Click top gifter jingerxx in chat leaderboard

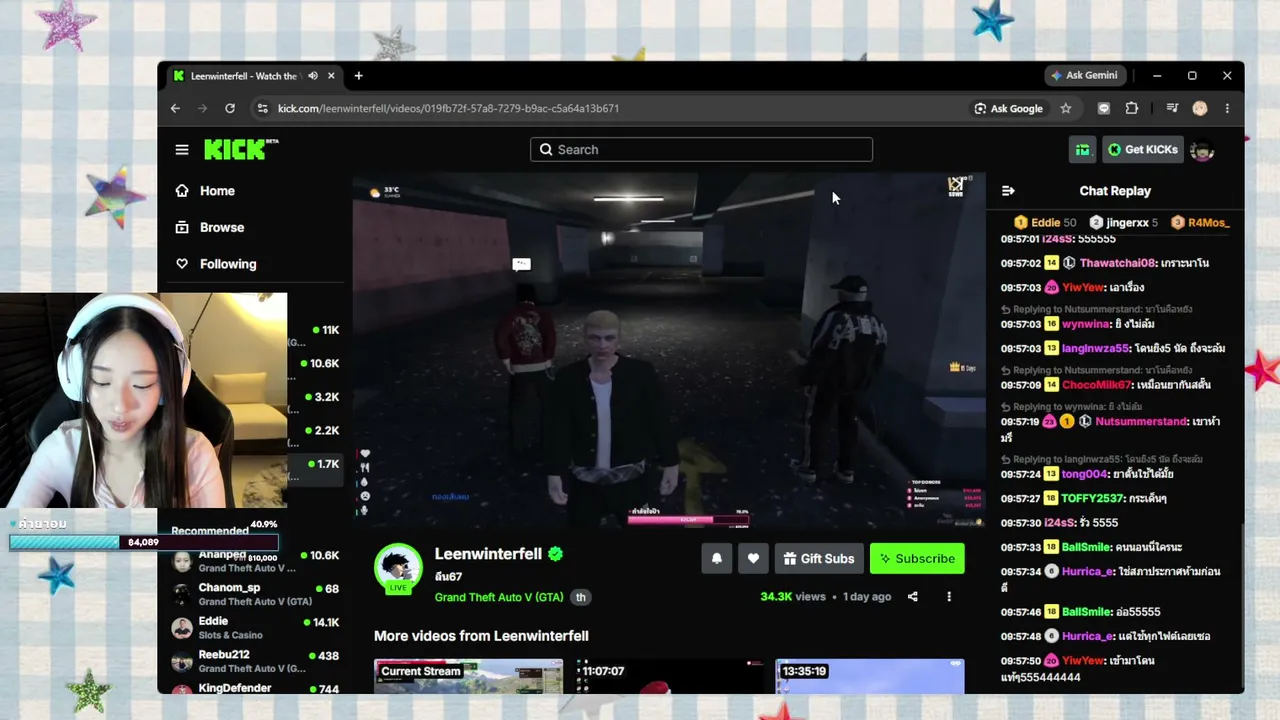(1123, 223)
